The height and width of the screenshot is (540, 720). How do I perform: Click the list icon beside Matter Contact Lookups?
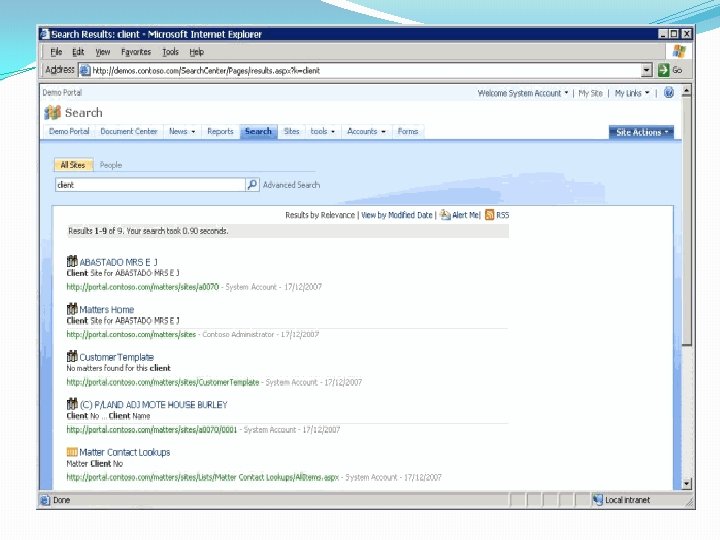[72, 452]
